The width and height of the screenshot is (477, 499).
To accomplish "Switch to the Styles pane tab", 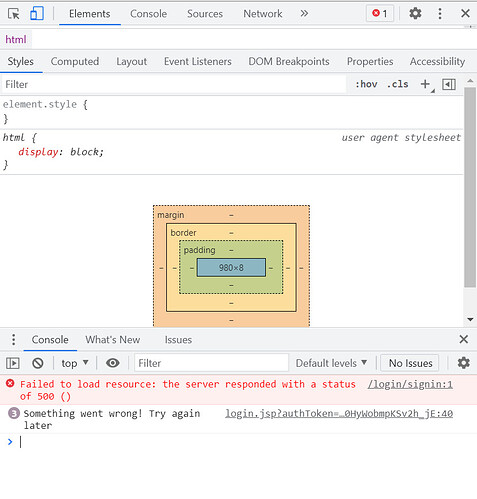I will [x=21, y=62].
